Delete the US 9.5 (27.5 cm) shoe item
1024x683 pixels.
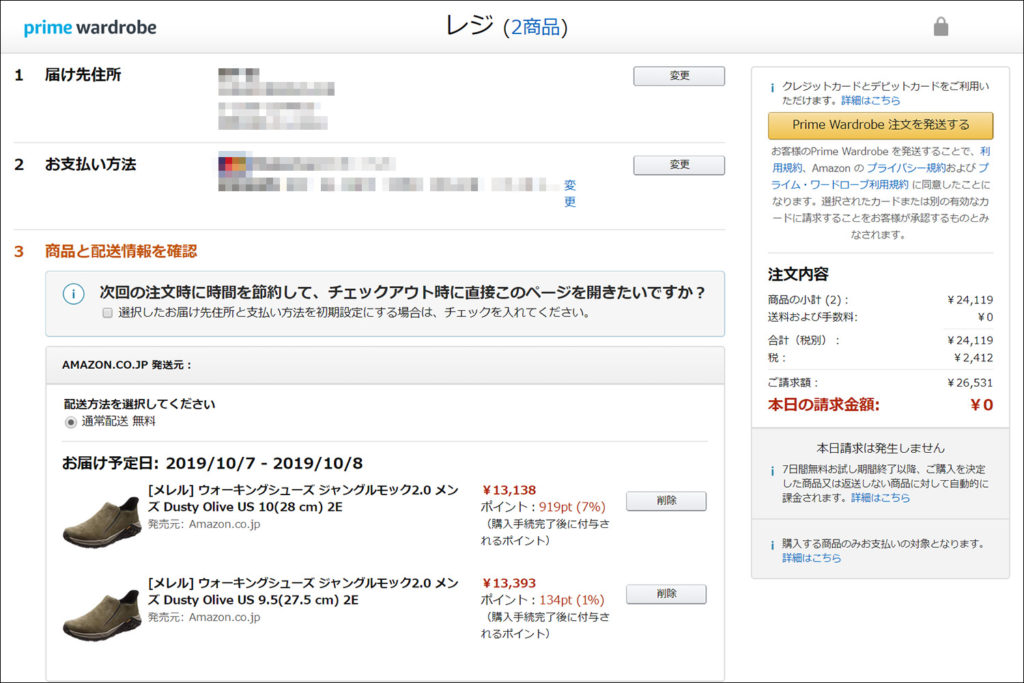(x=666, y=594)
